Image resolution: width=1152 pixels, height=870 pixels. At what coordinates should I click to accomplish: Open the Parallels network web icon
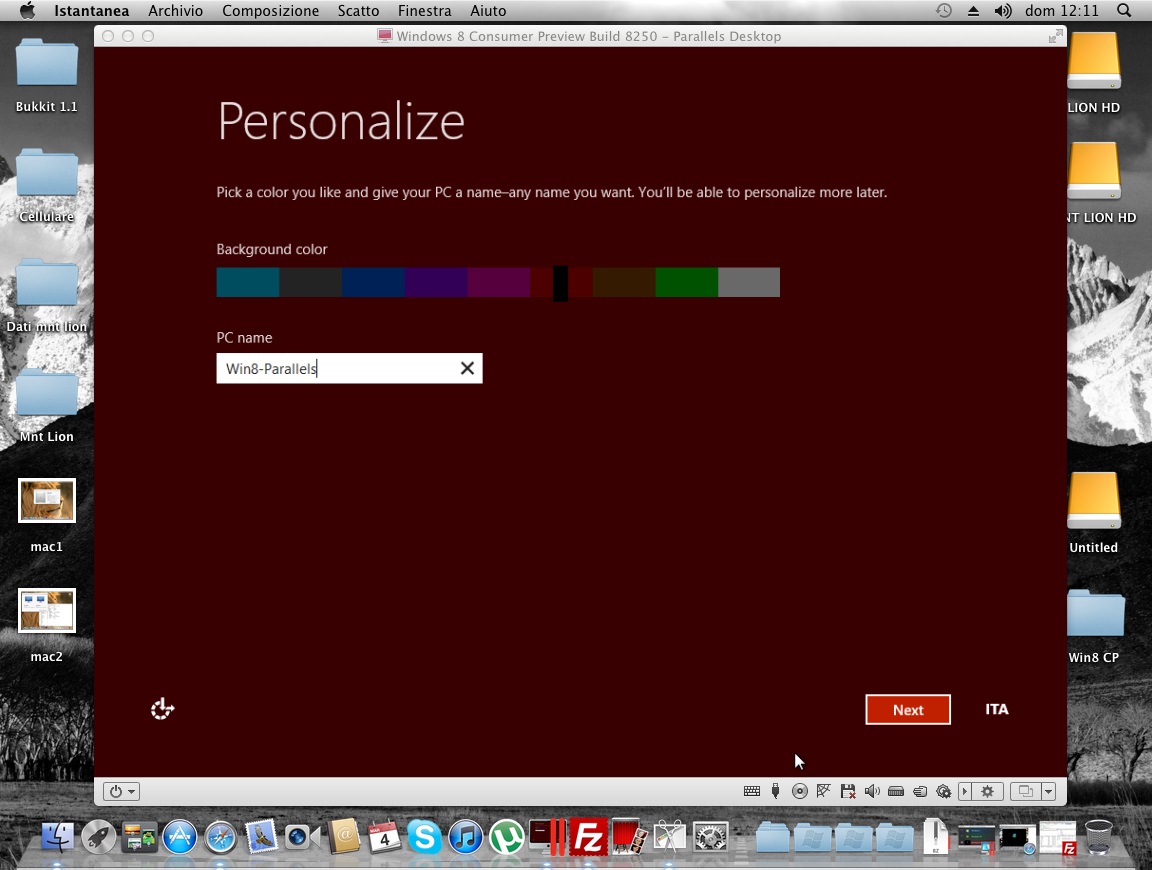tap(824, 791)
